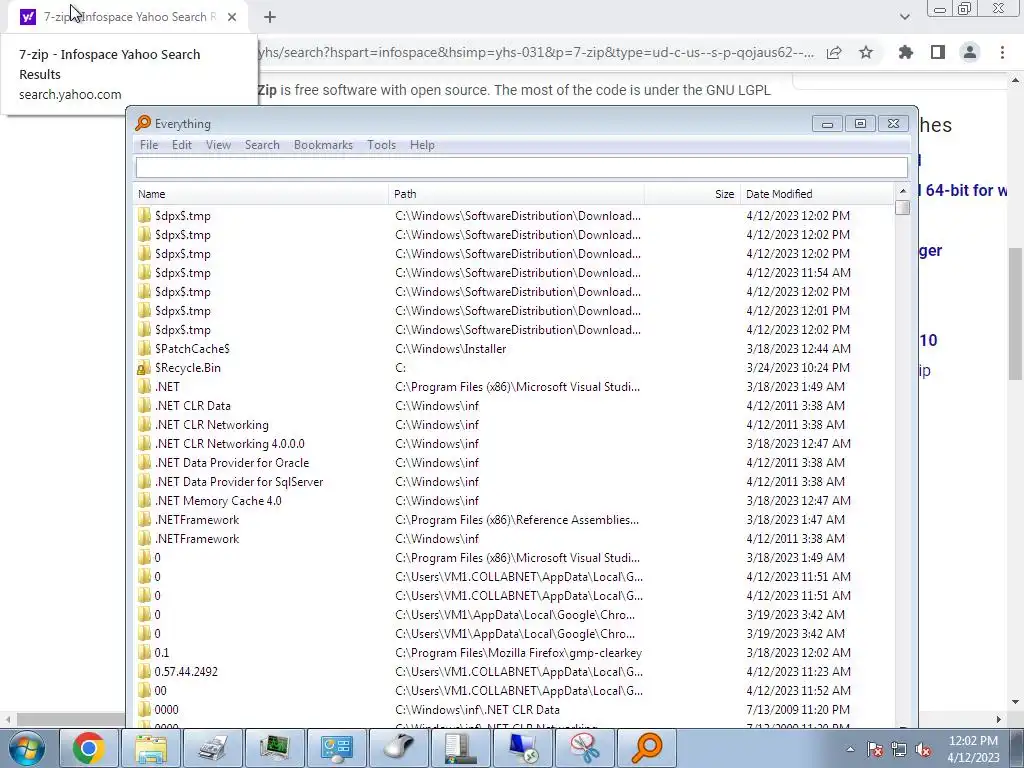1024x768 pixels.
Task: Open the View menu in Everything
Action: [x=218, y=145]
